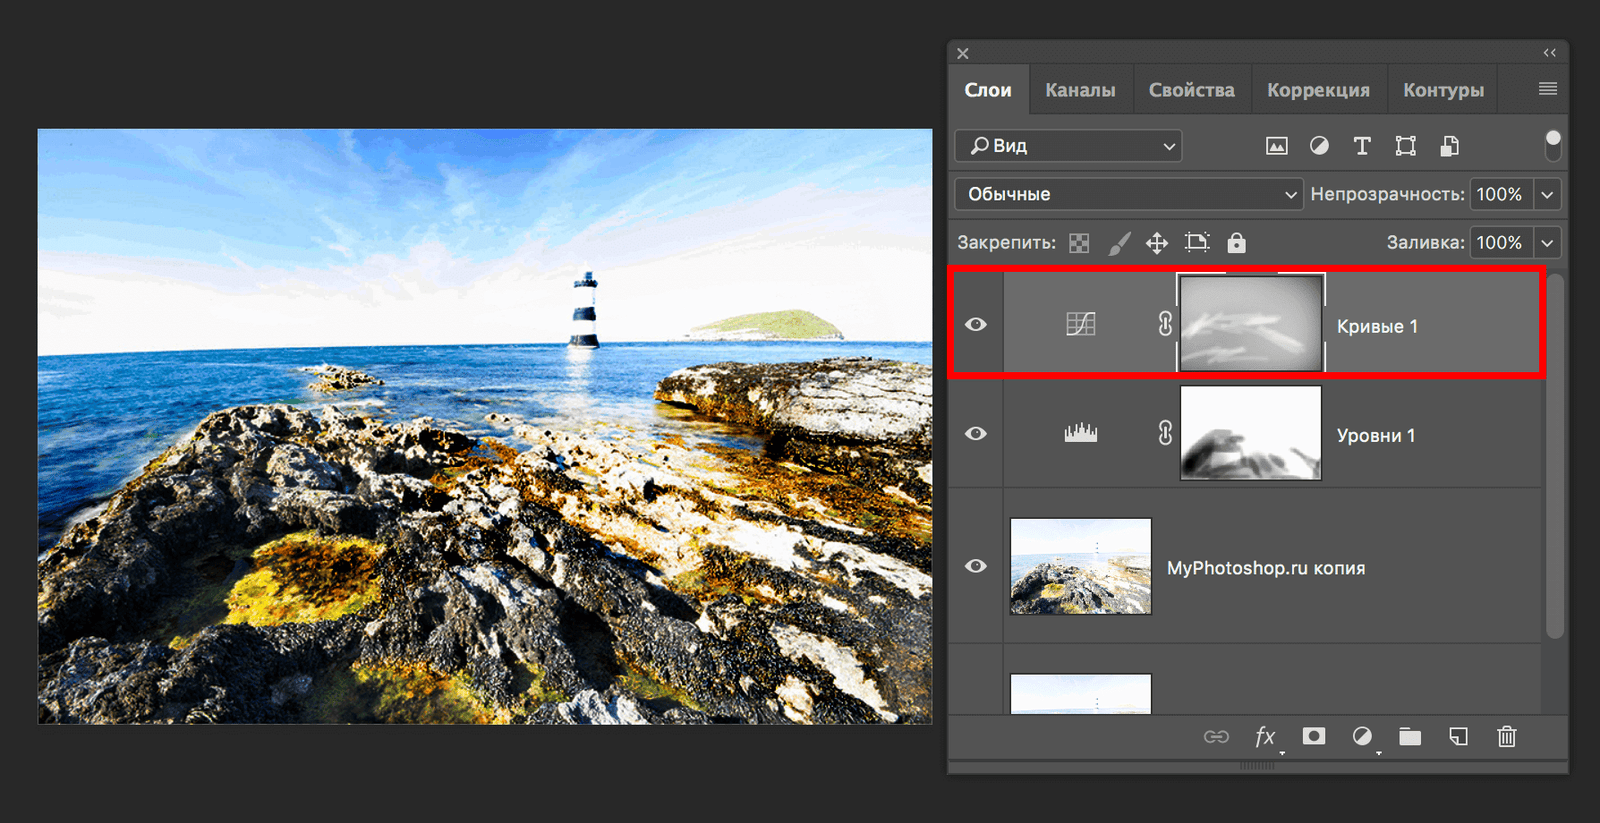Image resolution: width=1600 pixels, height=823 pixels.
Task: Switch to the Каналы tab
Action: point(1080,90)
